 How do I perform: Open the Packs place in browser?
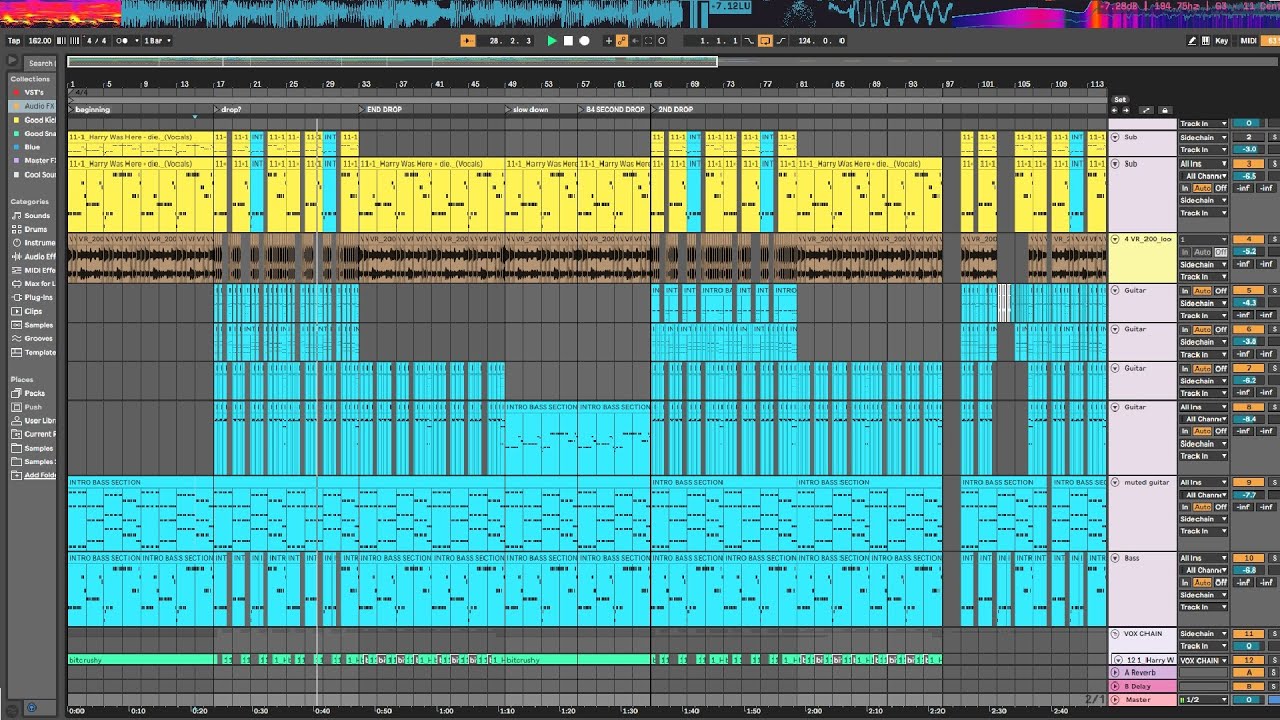click(x=31, y=393)
